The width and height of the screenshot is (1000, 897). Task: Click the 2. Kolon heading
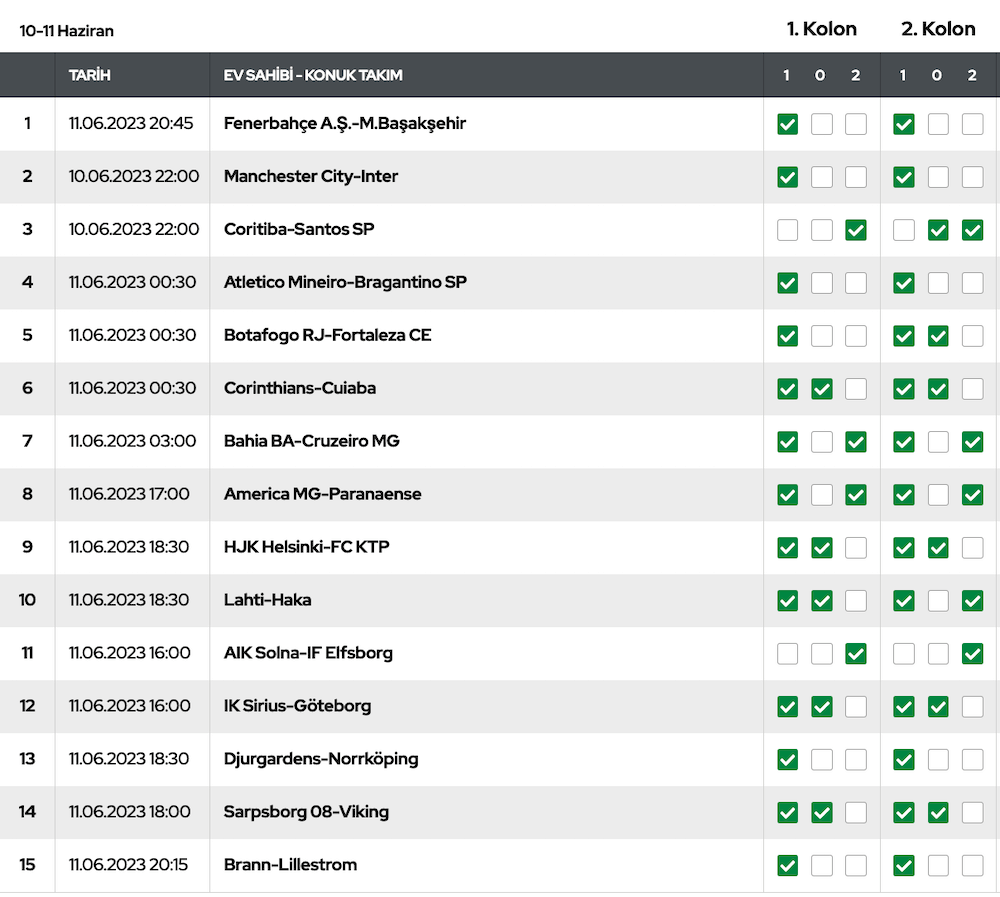(x=938, y=29)
